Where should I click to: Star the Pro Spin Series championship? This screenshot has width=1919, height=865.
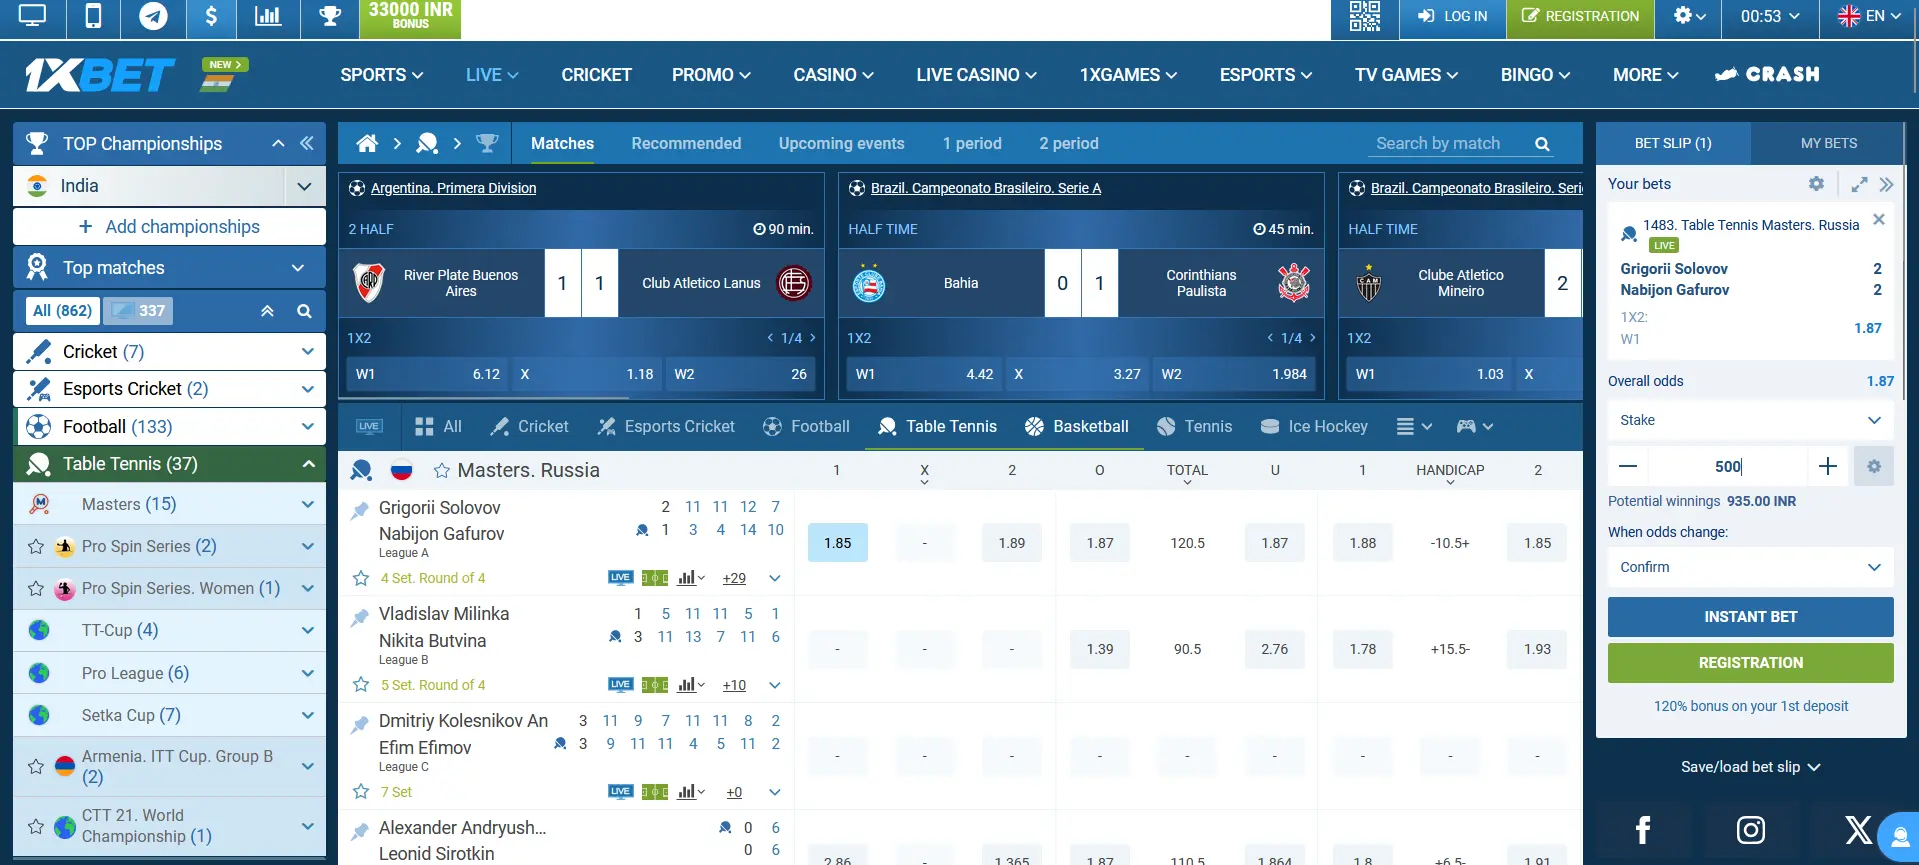tap(36, 547)
